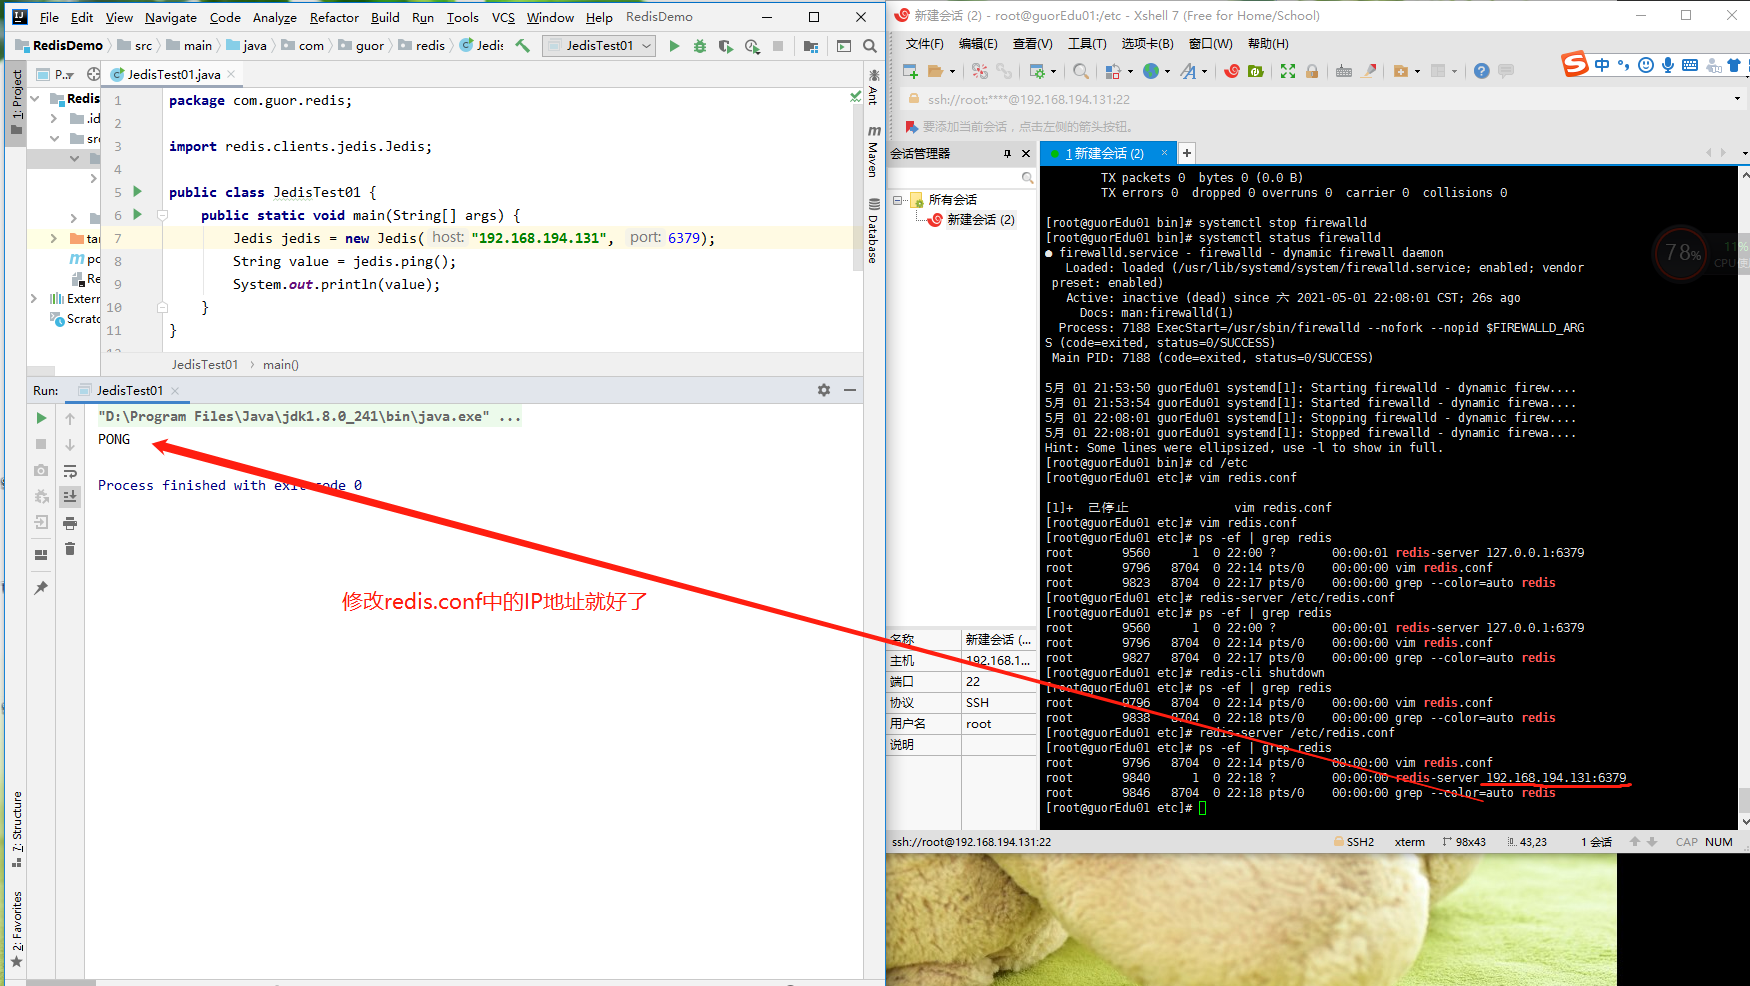Collapse the 所有会话 tree node

[x=897, y=200]
